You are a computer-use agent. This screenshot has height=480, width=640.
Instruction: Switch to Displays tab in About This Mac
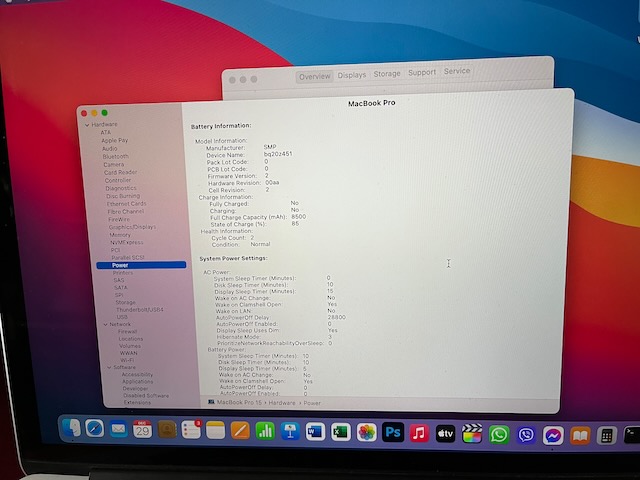(x=351, y=75)
